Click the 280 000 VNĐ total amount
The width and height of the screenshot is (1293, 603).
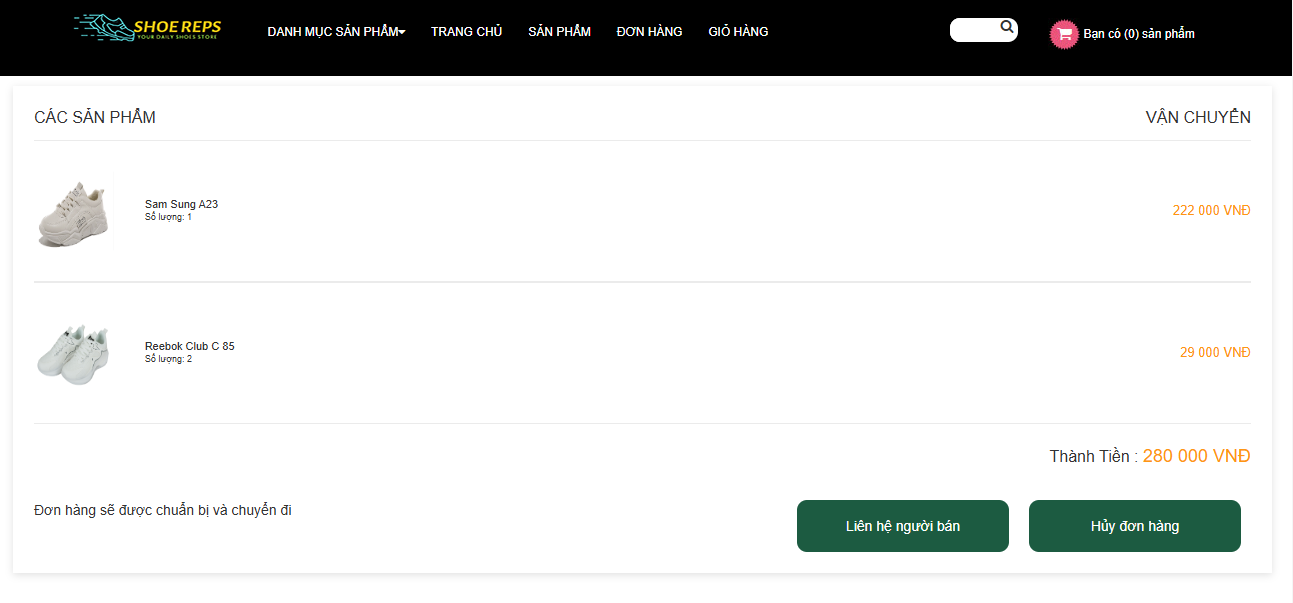1196,456
